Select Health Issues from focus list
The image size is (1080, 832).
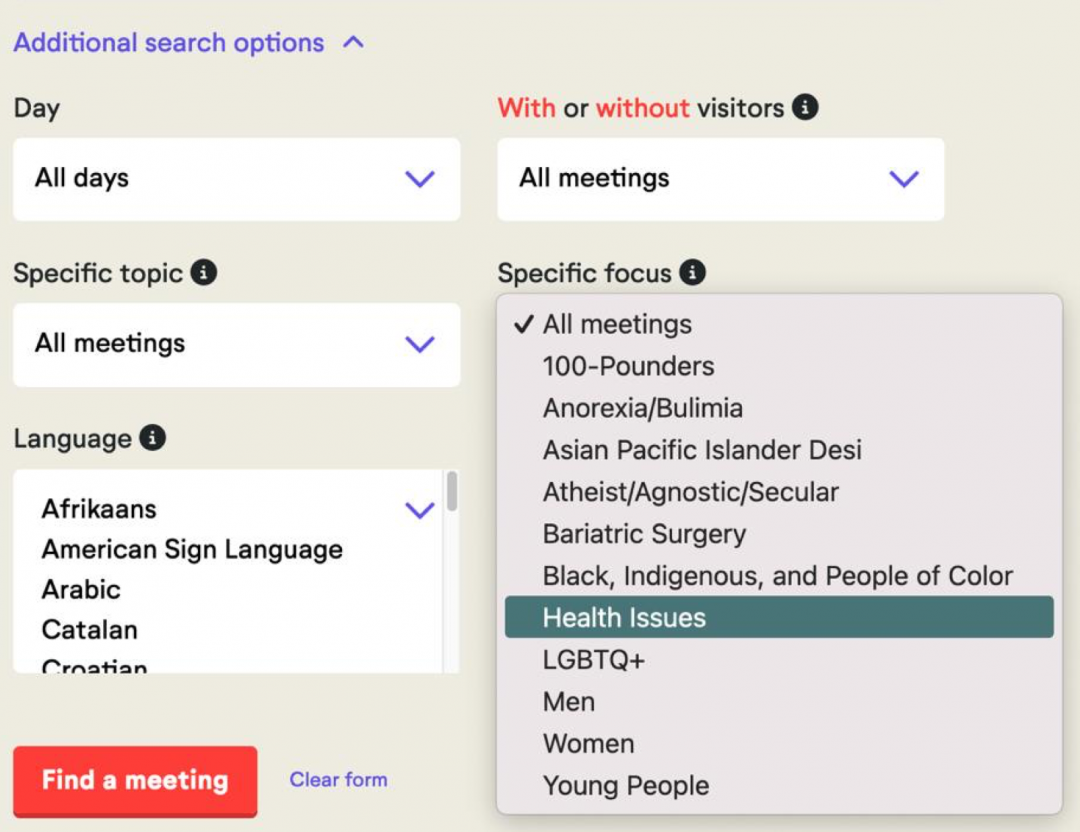[624, 618]
